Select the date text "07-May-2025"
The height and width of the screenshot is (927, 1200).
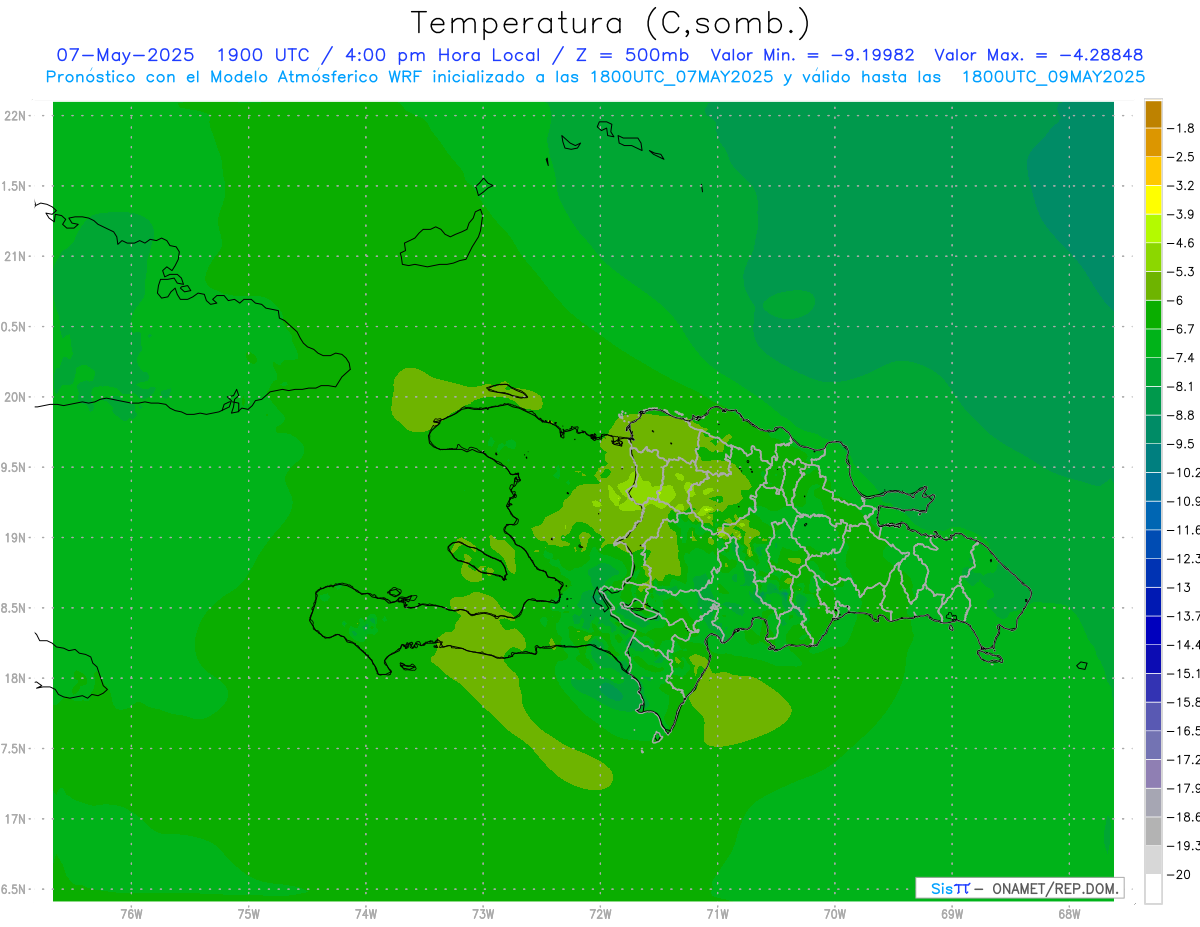(x=125, y=55)
